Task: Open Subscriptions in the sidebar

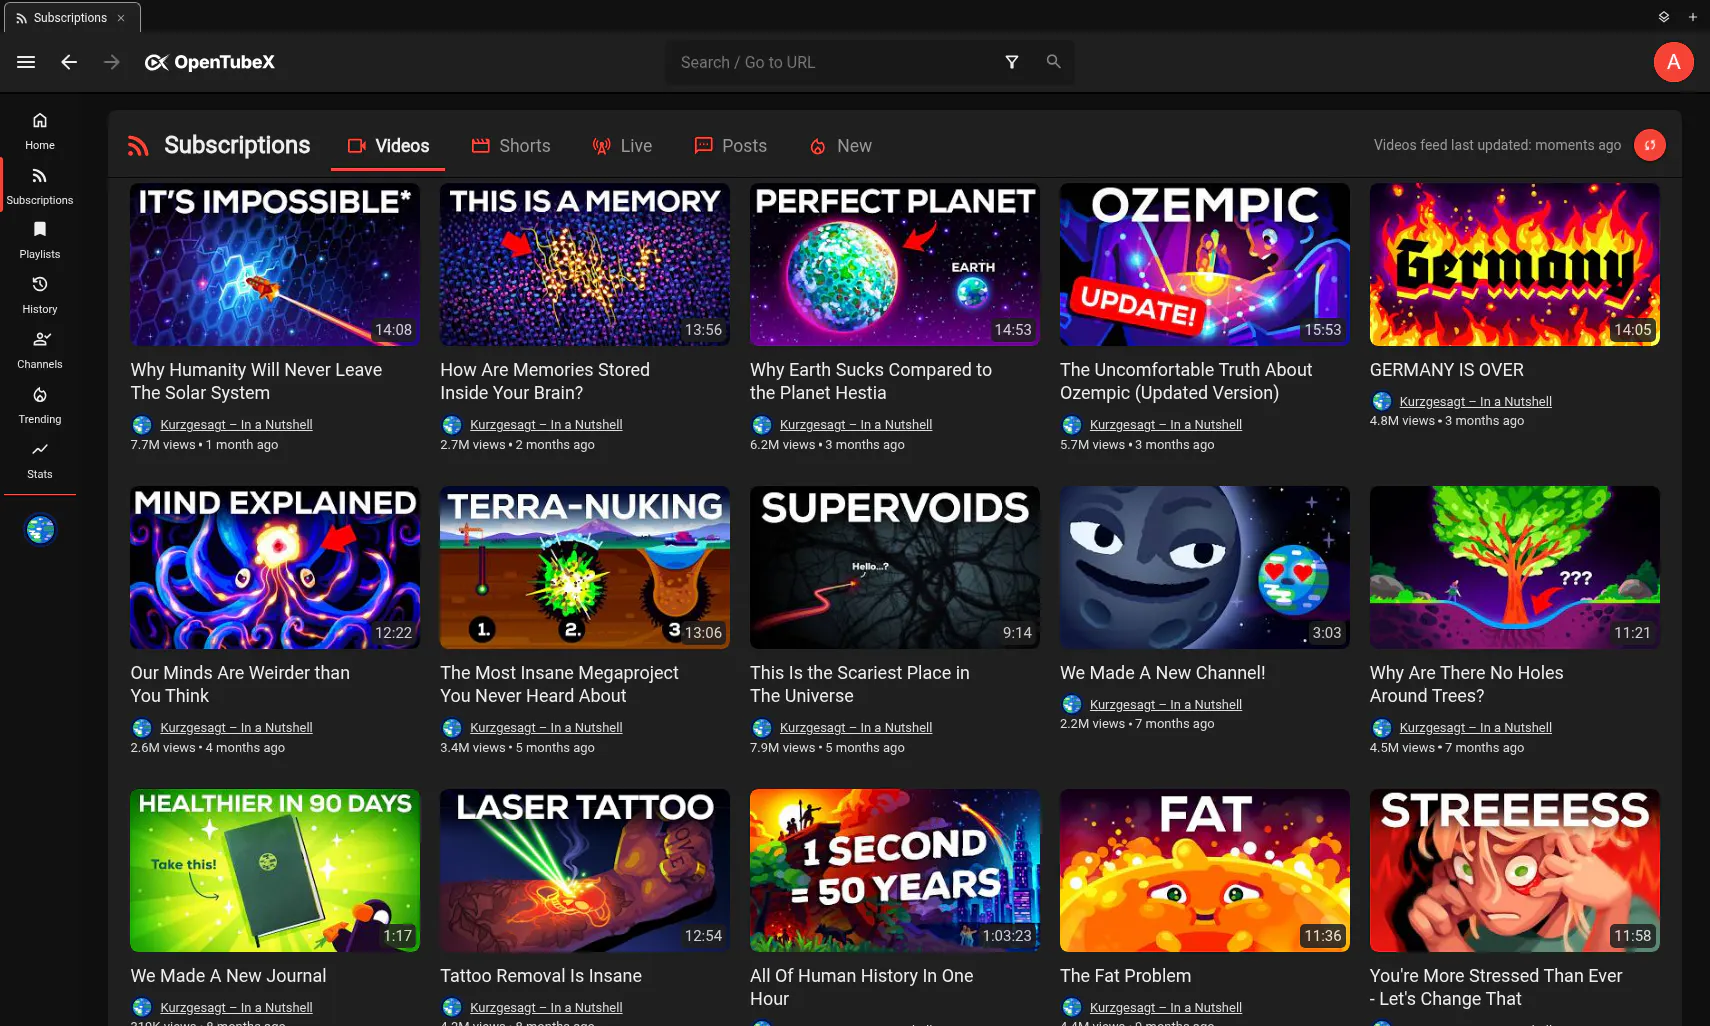Action: coord(40,186)
